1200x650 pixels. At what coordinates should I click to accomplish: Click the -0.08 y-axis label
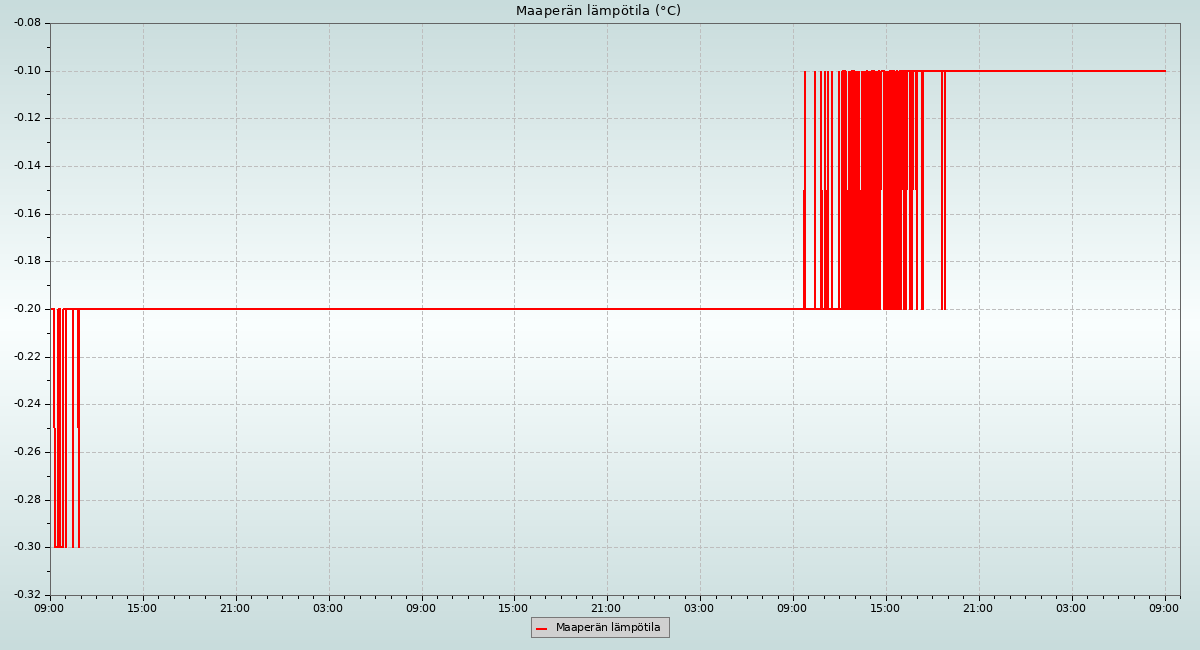[27, 23]
